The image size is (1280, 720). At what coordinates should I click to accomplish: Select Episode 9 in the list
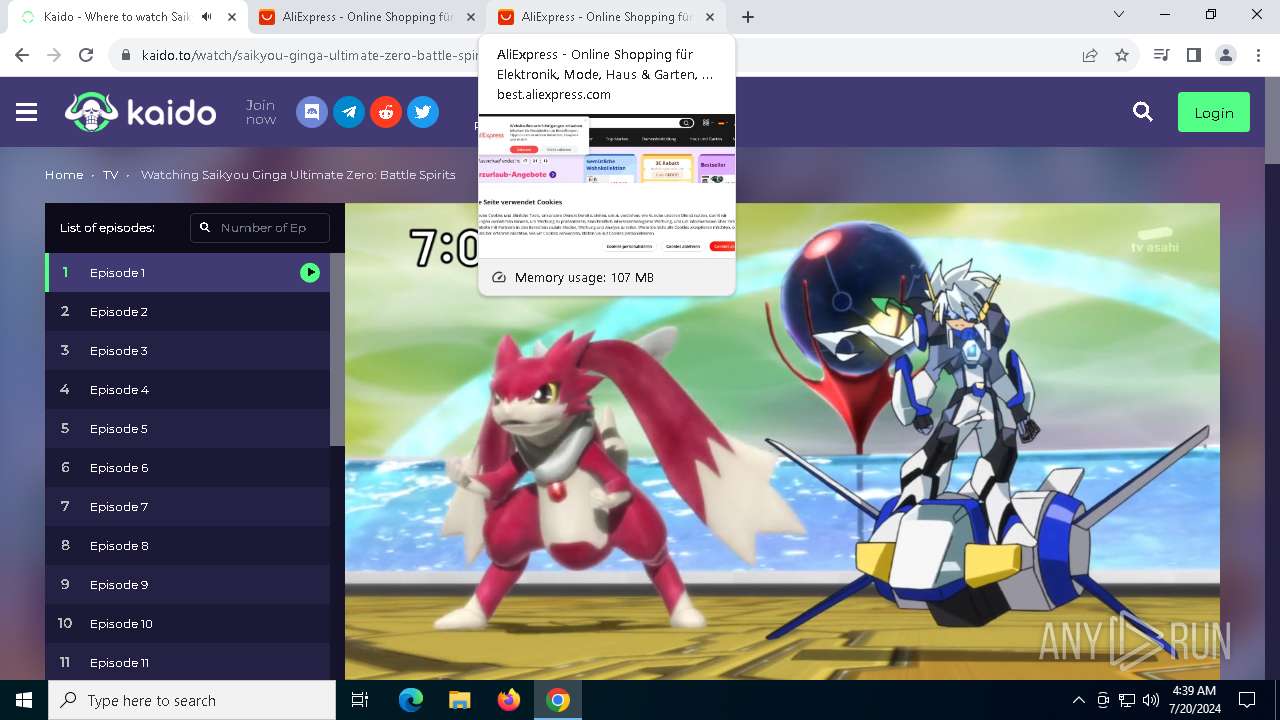click(x=187, y=584)
